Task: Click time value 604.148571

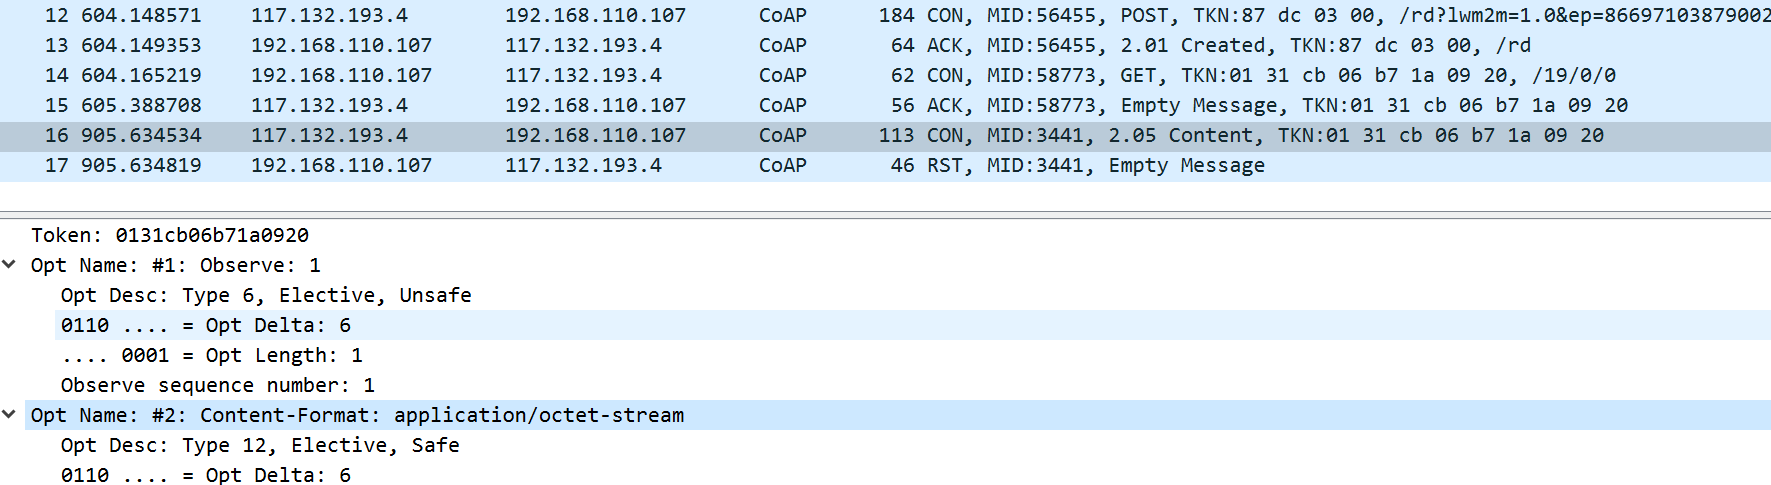Action: [141, 15]
